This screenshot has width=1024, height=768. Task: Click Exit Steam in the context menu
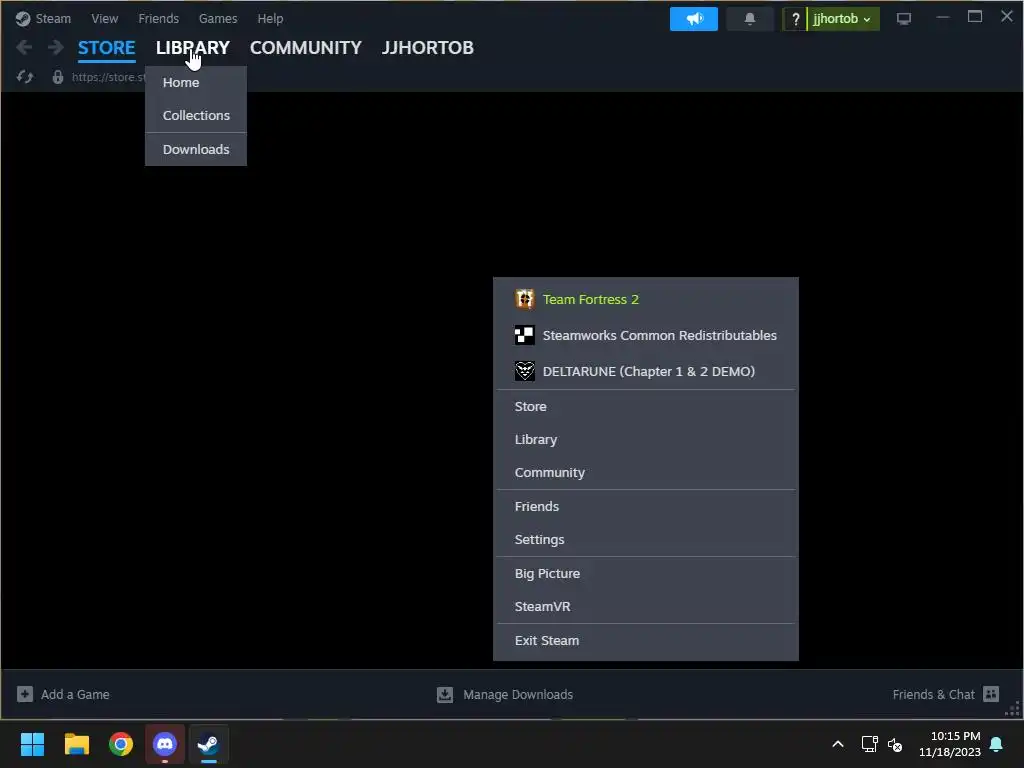tap(645, 641)
